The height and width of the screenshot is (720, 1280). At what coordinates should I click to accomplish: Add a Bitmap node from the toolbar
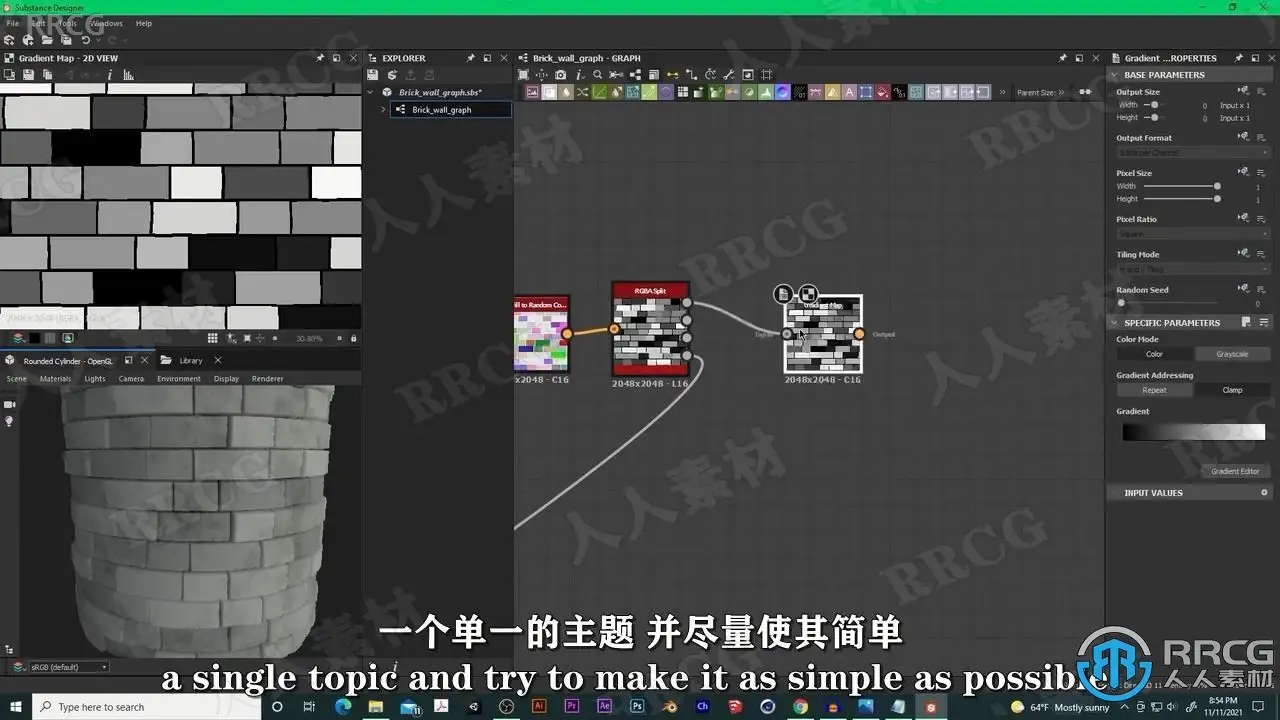(533, 92)
